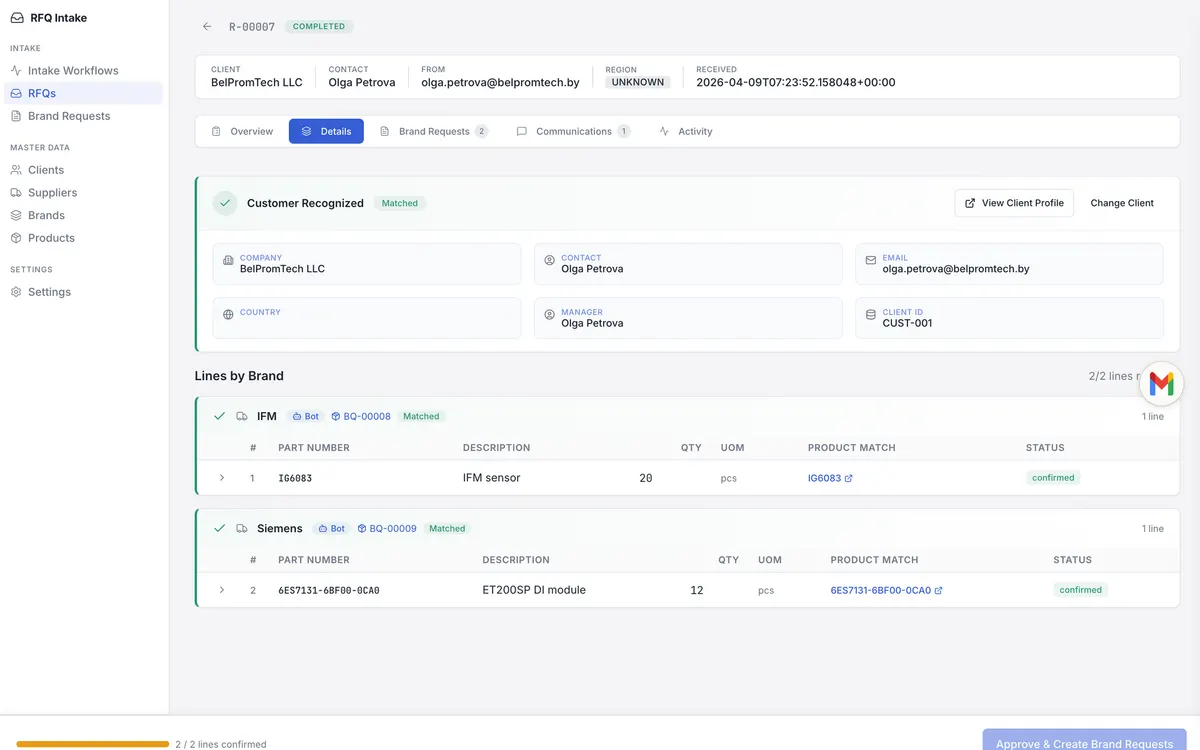Switch to the Overview tab
1200x750 pixels.
click(242, 131)
